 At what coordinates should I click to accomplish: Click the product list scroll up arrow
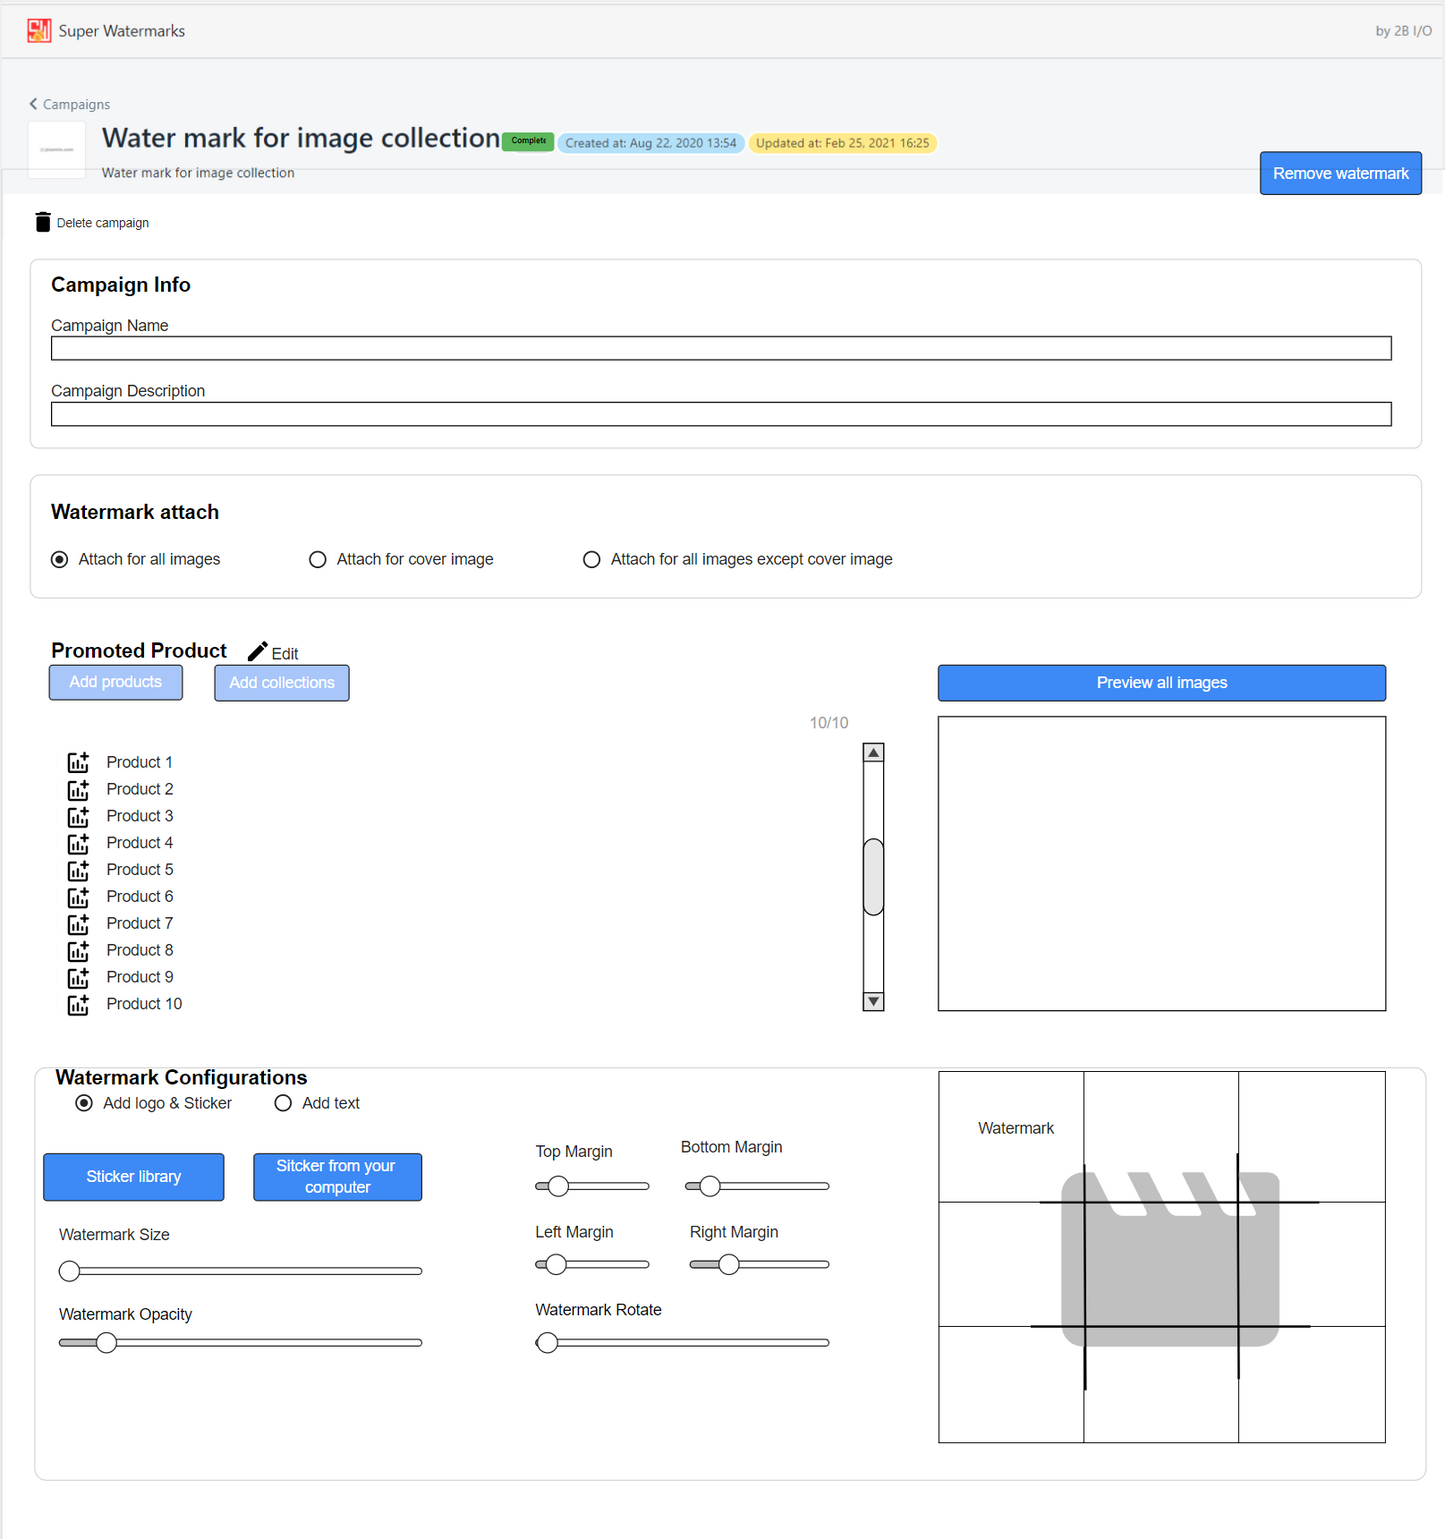coord(873,753)
